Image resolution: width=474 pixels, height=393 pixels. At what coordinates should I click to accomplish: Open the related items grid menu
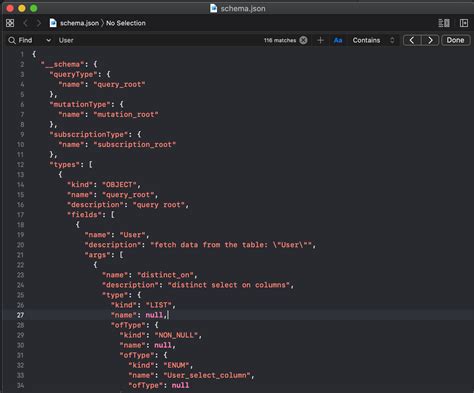click(10, 23)
